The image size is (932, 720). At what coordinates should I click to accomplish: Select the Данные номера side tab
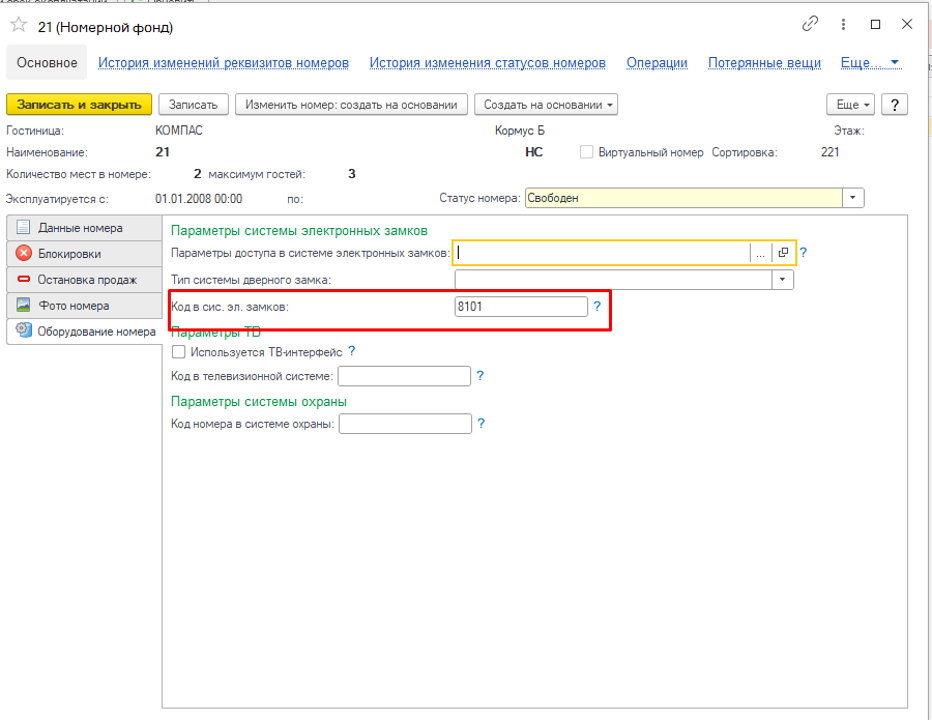pos(84,228)
